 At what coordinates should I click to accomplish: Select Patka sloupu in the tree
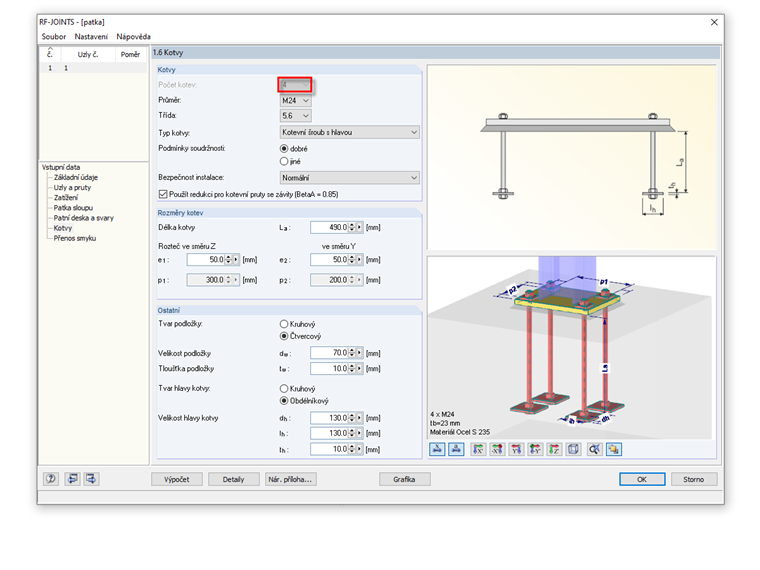pos(73,208)
